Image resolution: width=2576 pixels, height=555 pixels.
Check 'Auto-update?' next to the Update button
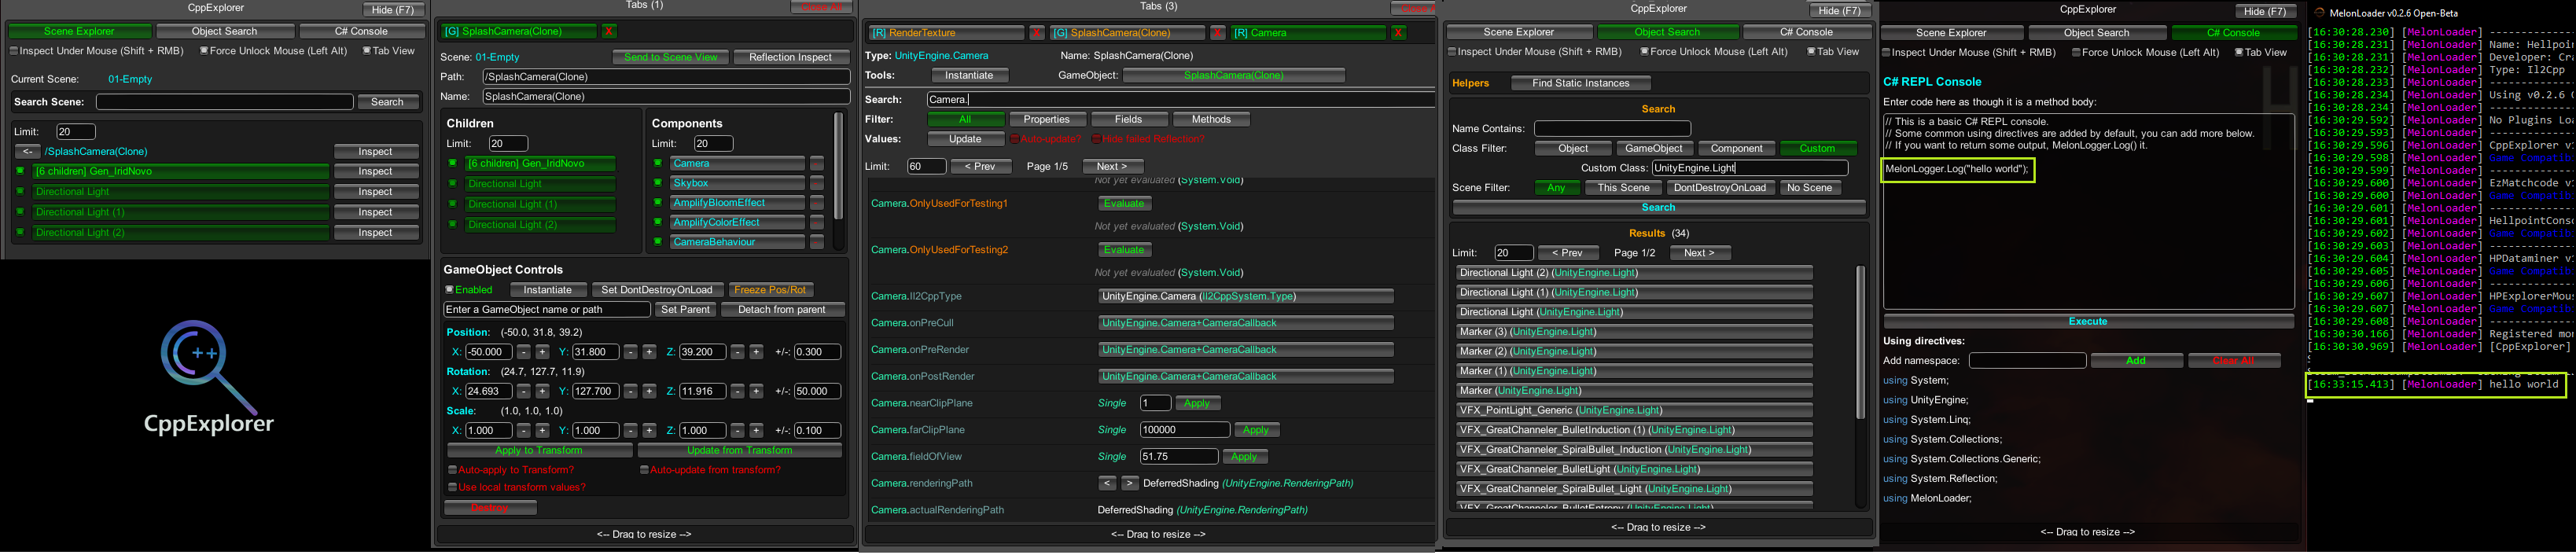[x=1014, y=140]
